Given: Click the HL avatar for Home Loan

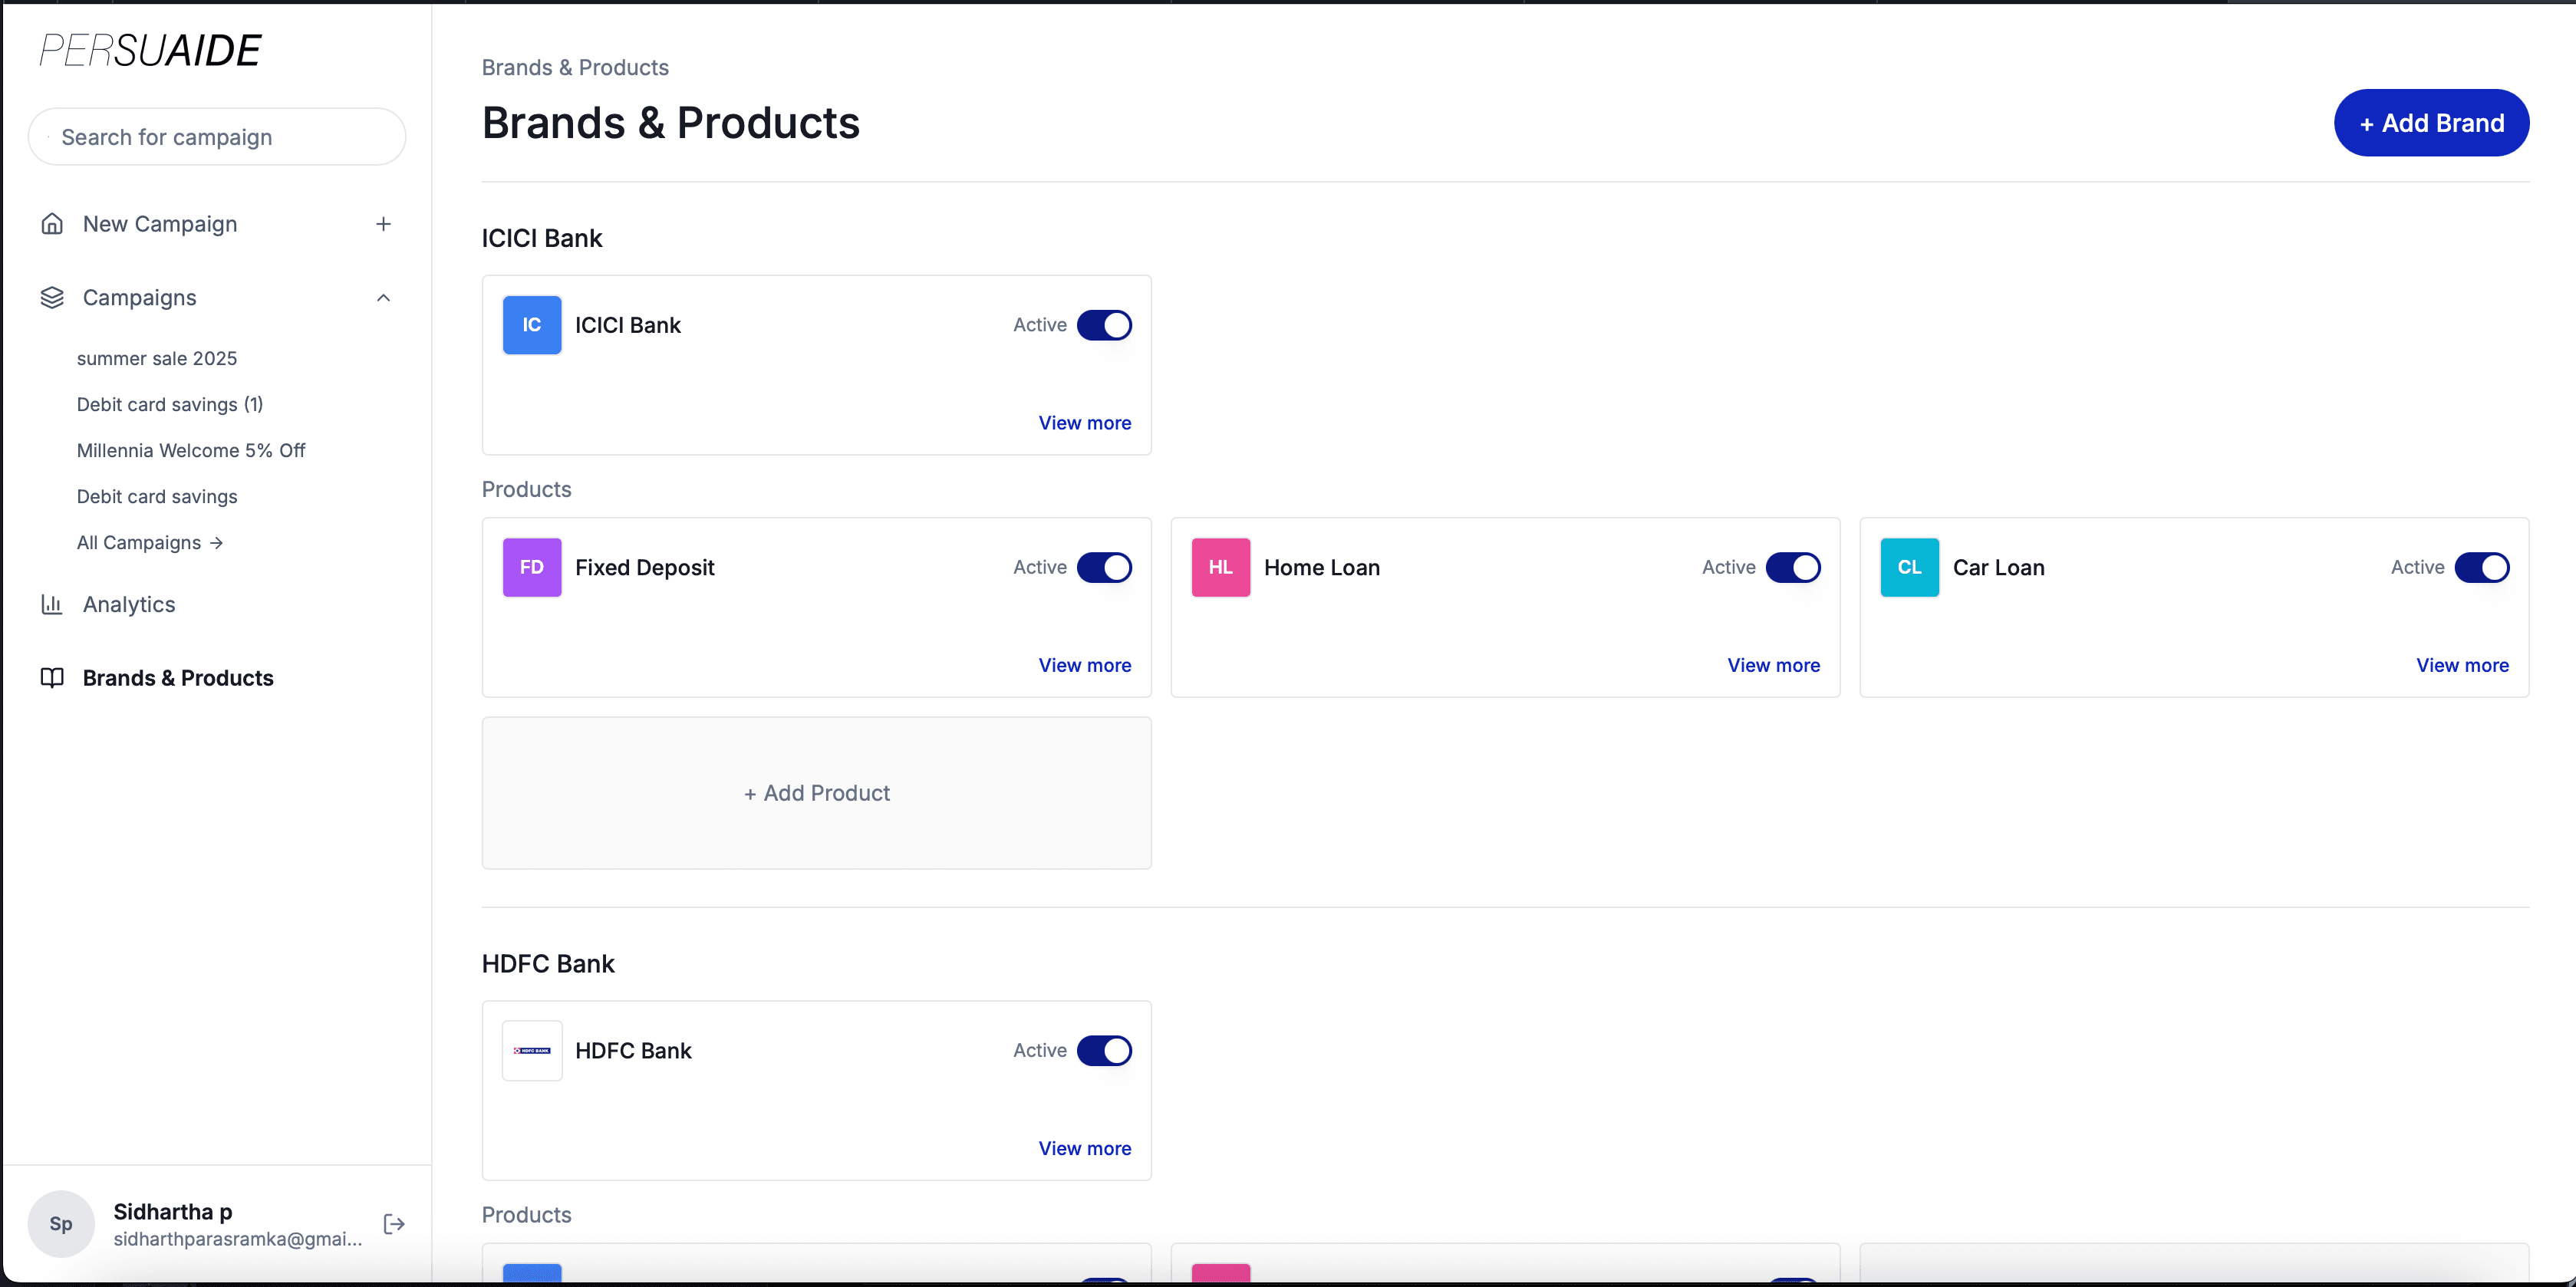Looking at the screenshot, I should [x=1221, y=567].
